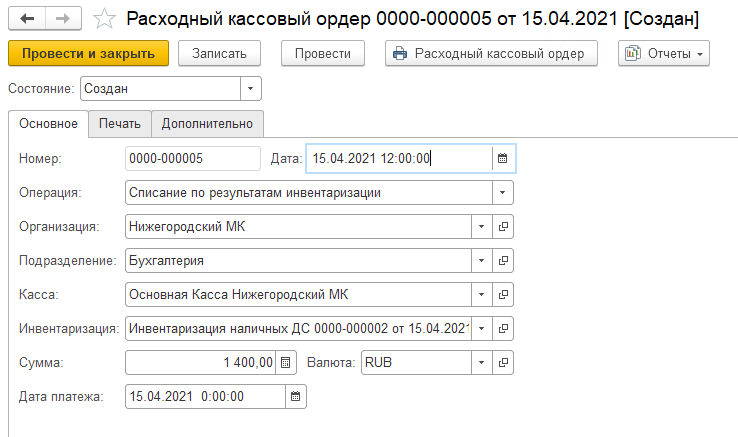Click into the Номер input field
The image size is (738, 437).
click(193, 158)
